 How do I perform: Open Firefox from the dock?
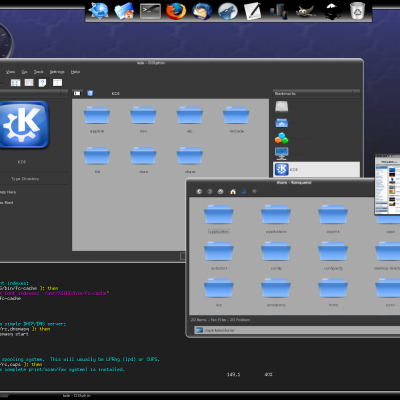click(x=176, y=11)
